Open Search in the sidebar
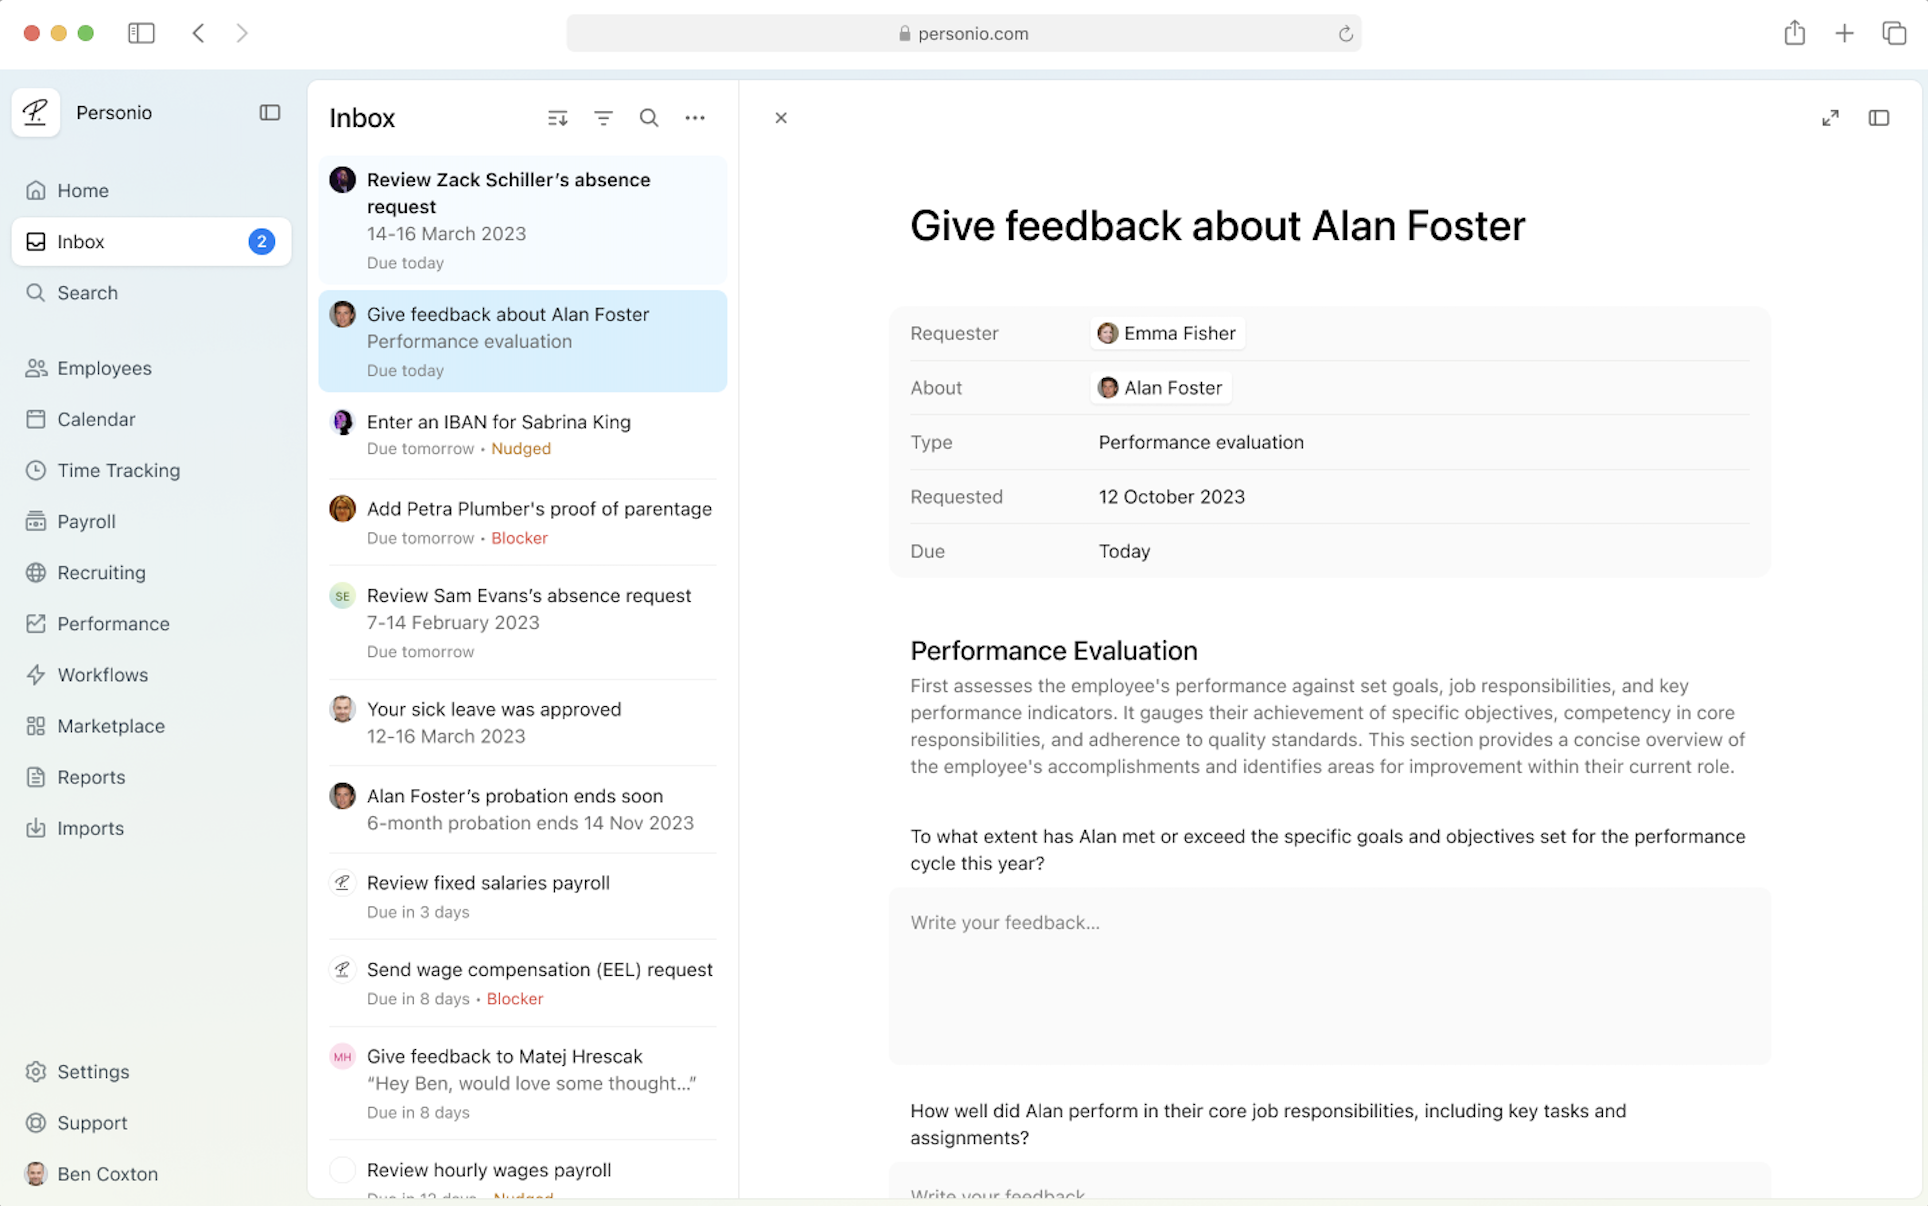The height and width of the screenshot is (1206, 1928). click(151, 292)
